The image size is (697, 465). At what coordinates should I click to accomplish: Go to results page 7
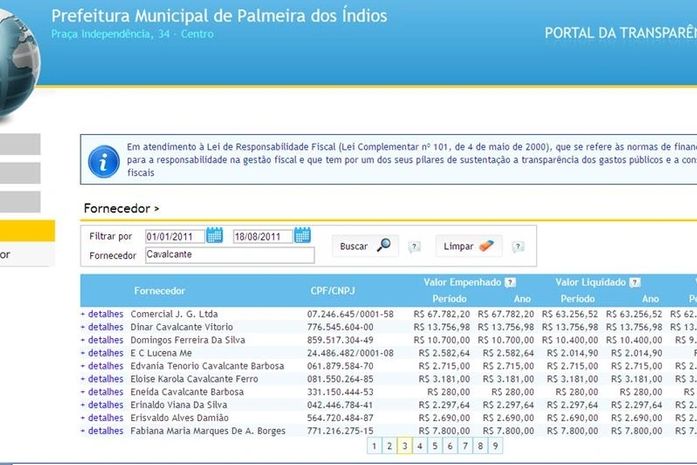465,446
